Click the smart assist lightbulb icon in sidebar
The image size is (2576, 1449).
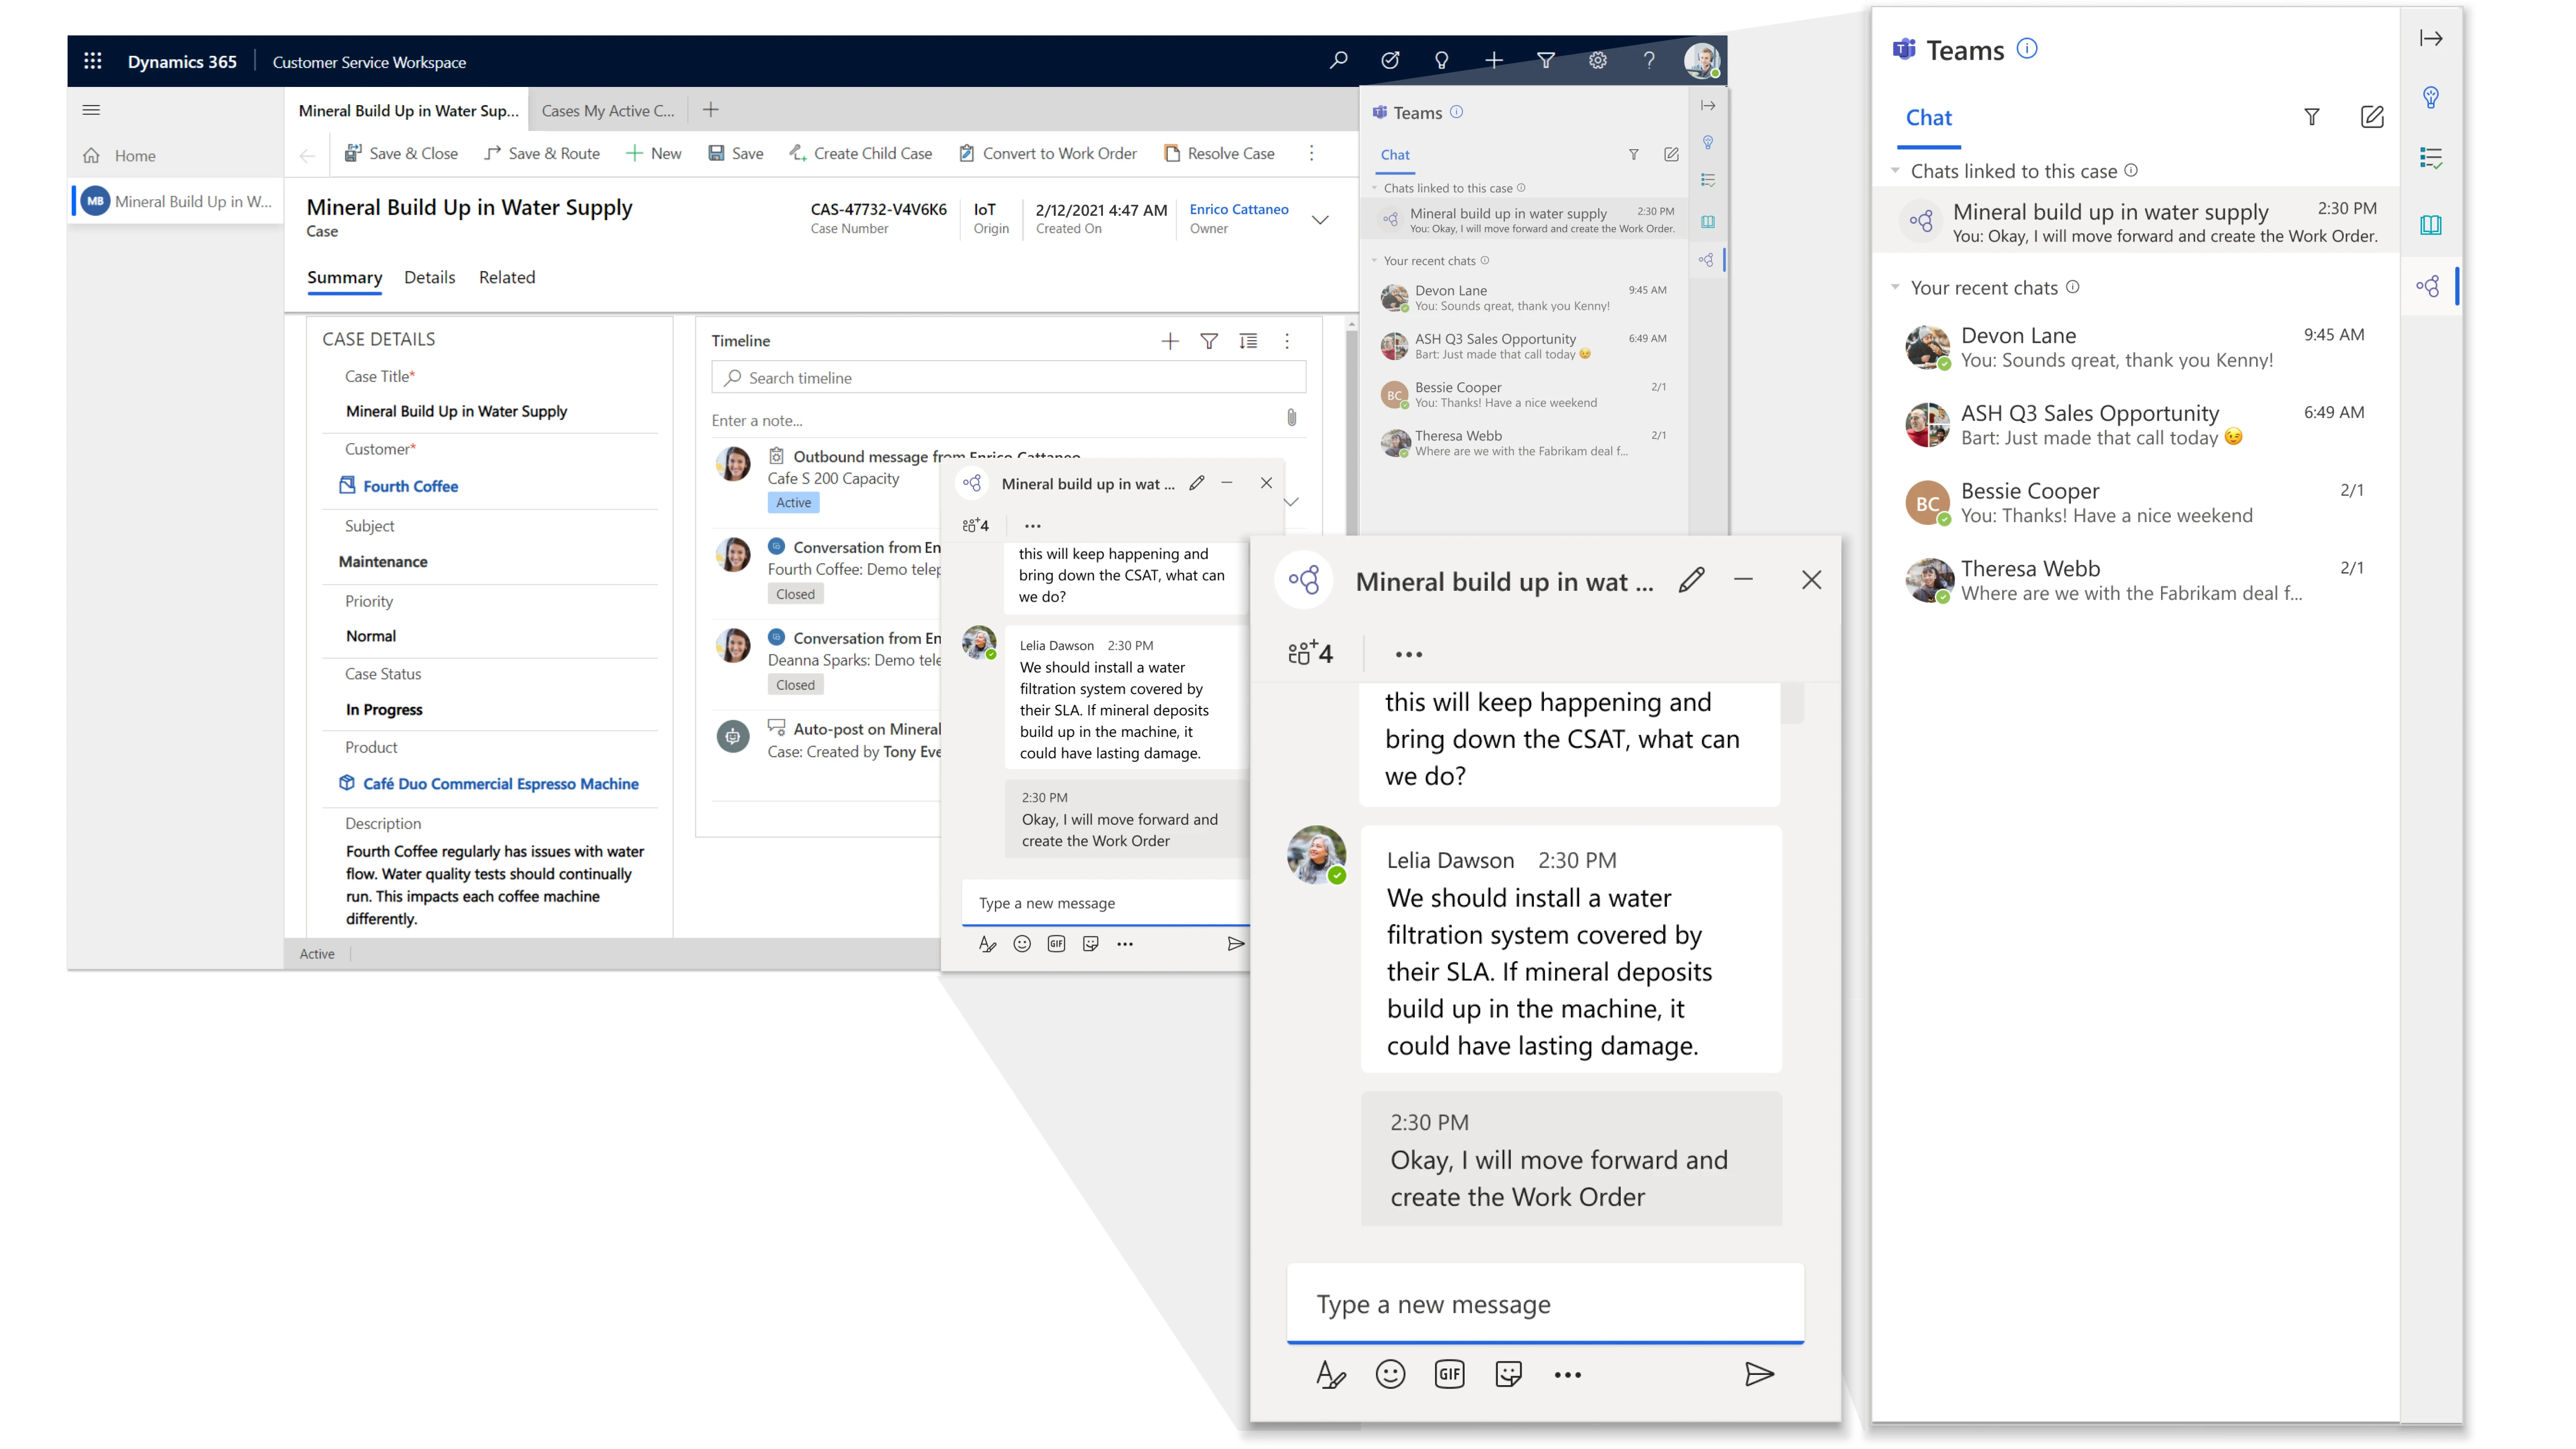pyautogui.click(x=2432, y=97)
